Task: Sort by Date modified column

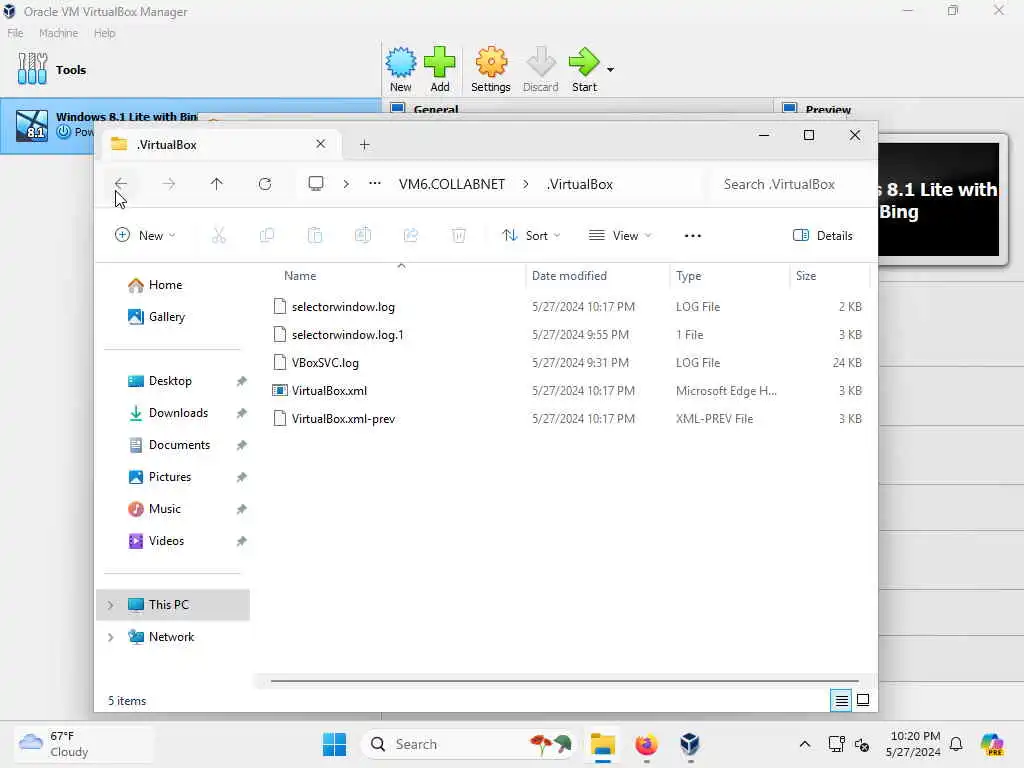Action: pos(569,276)
